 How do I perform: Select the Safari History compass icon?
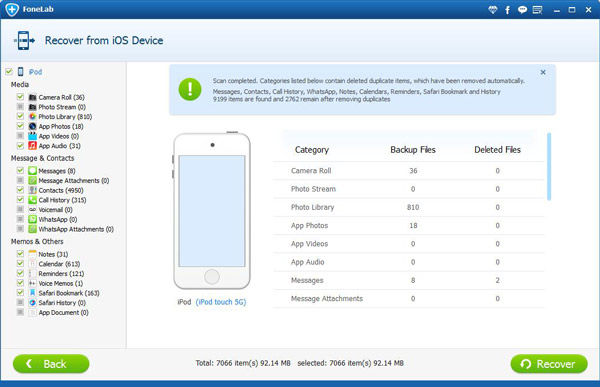click(33, 302)
